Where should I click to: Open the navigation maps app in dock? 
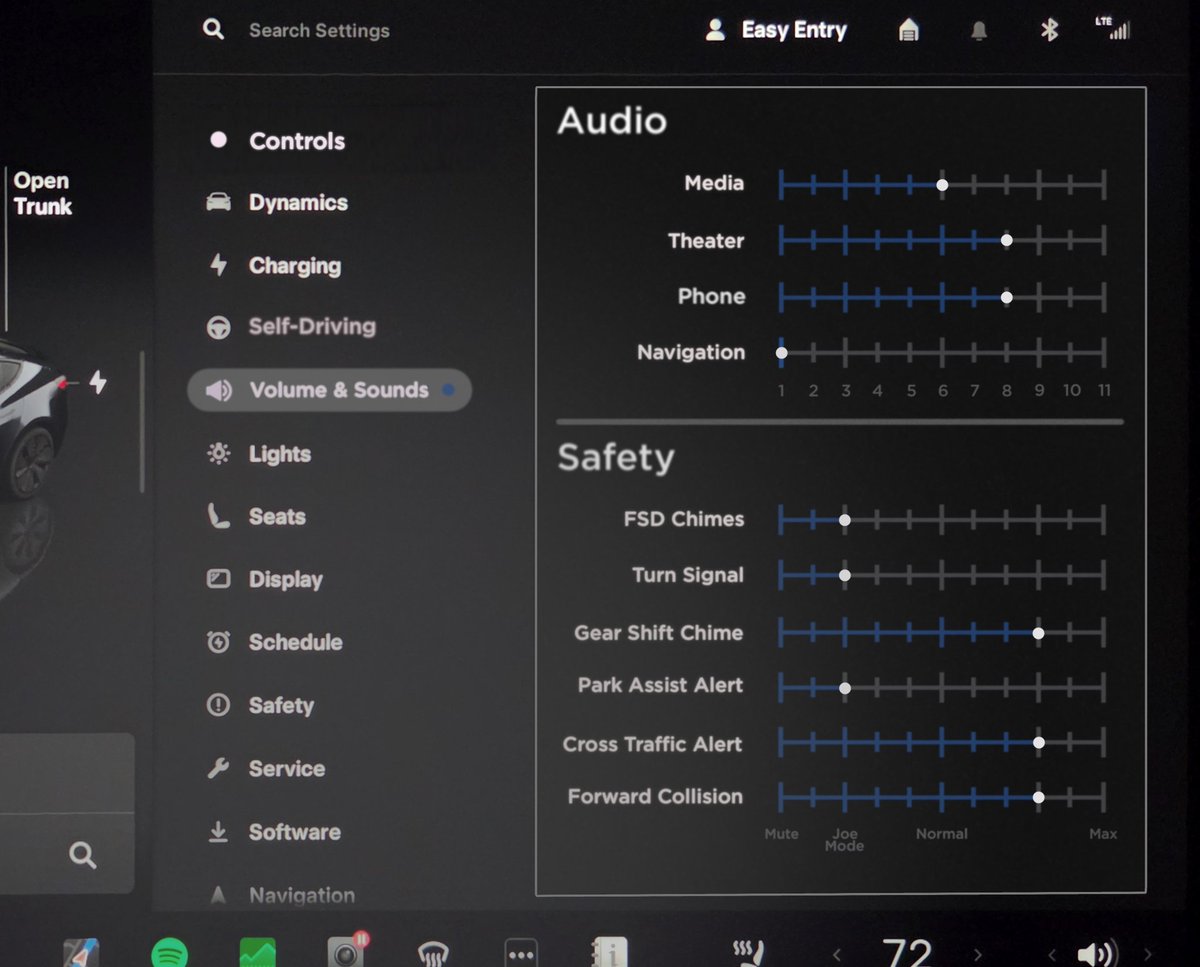(x=81, y=953)
